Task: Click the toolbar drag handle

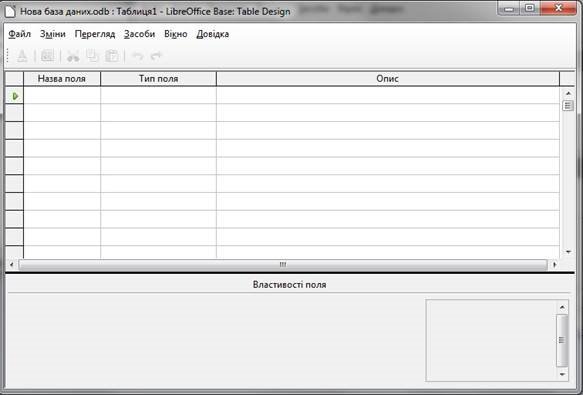Action: click(x=7, y=56)
